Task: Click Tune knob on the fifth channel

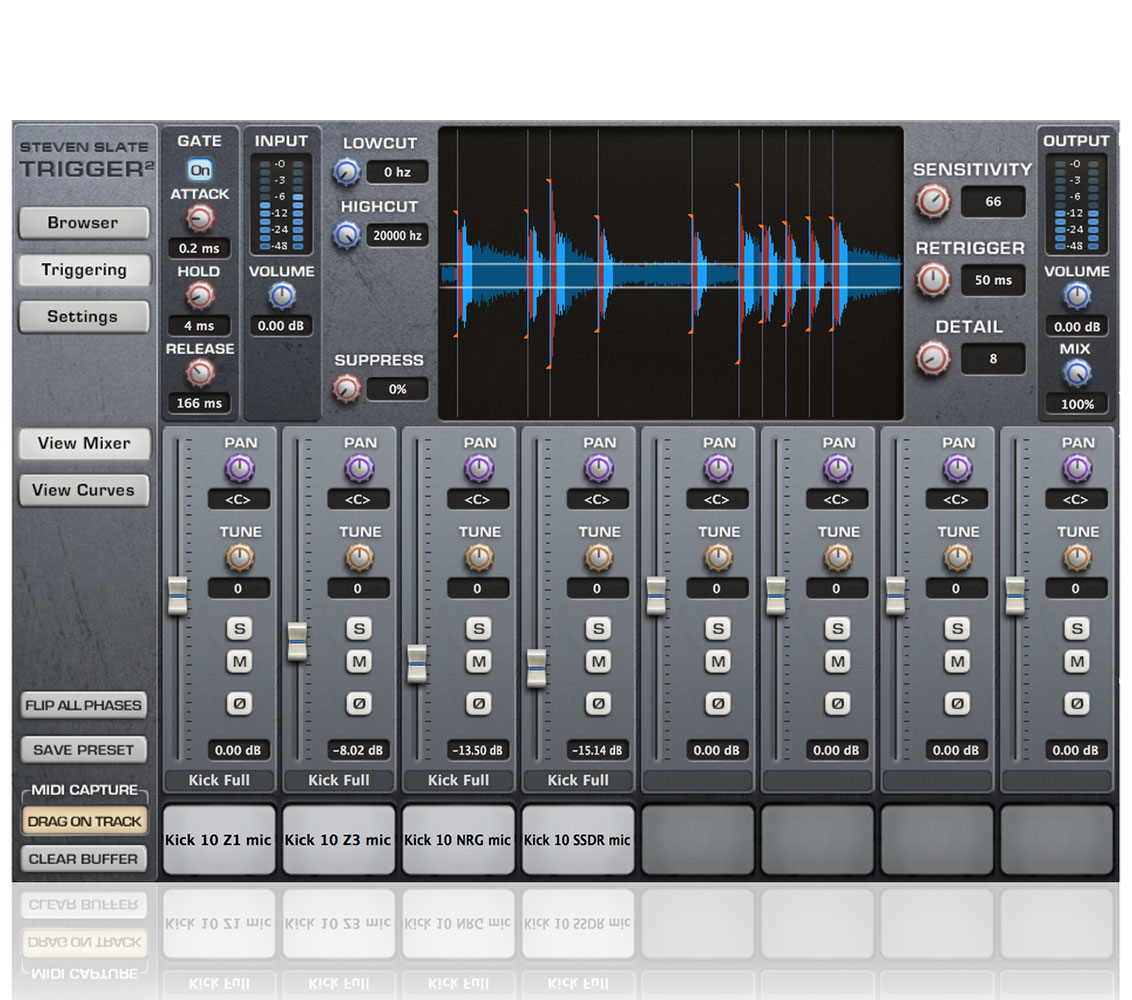Action: coord(718,557)
